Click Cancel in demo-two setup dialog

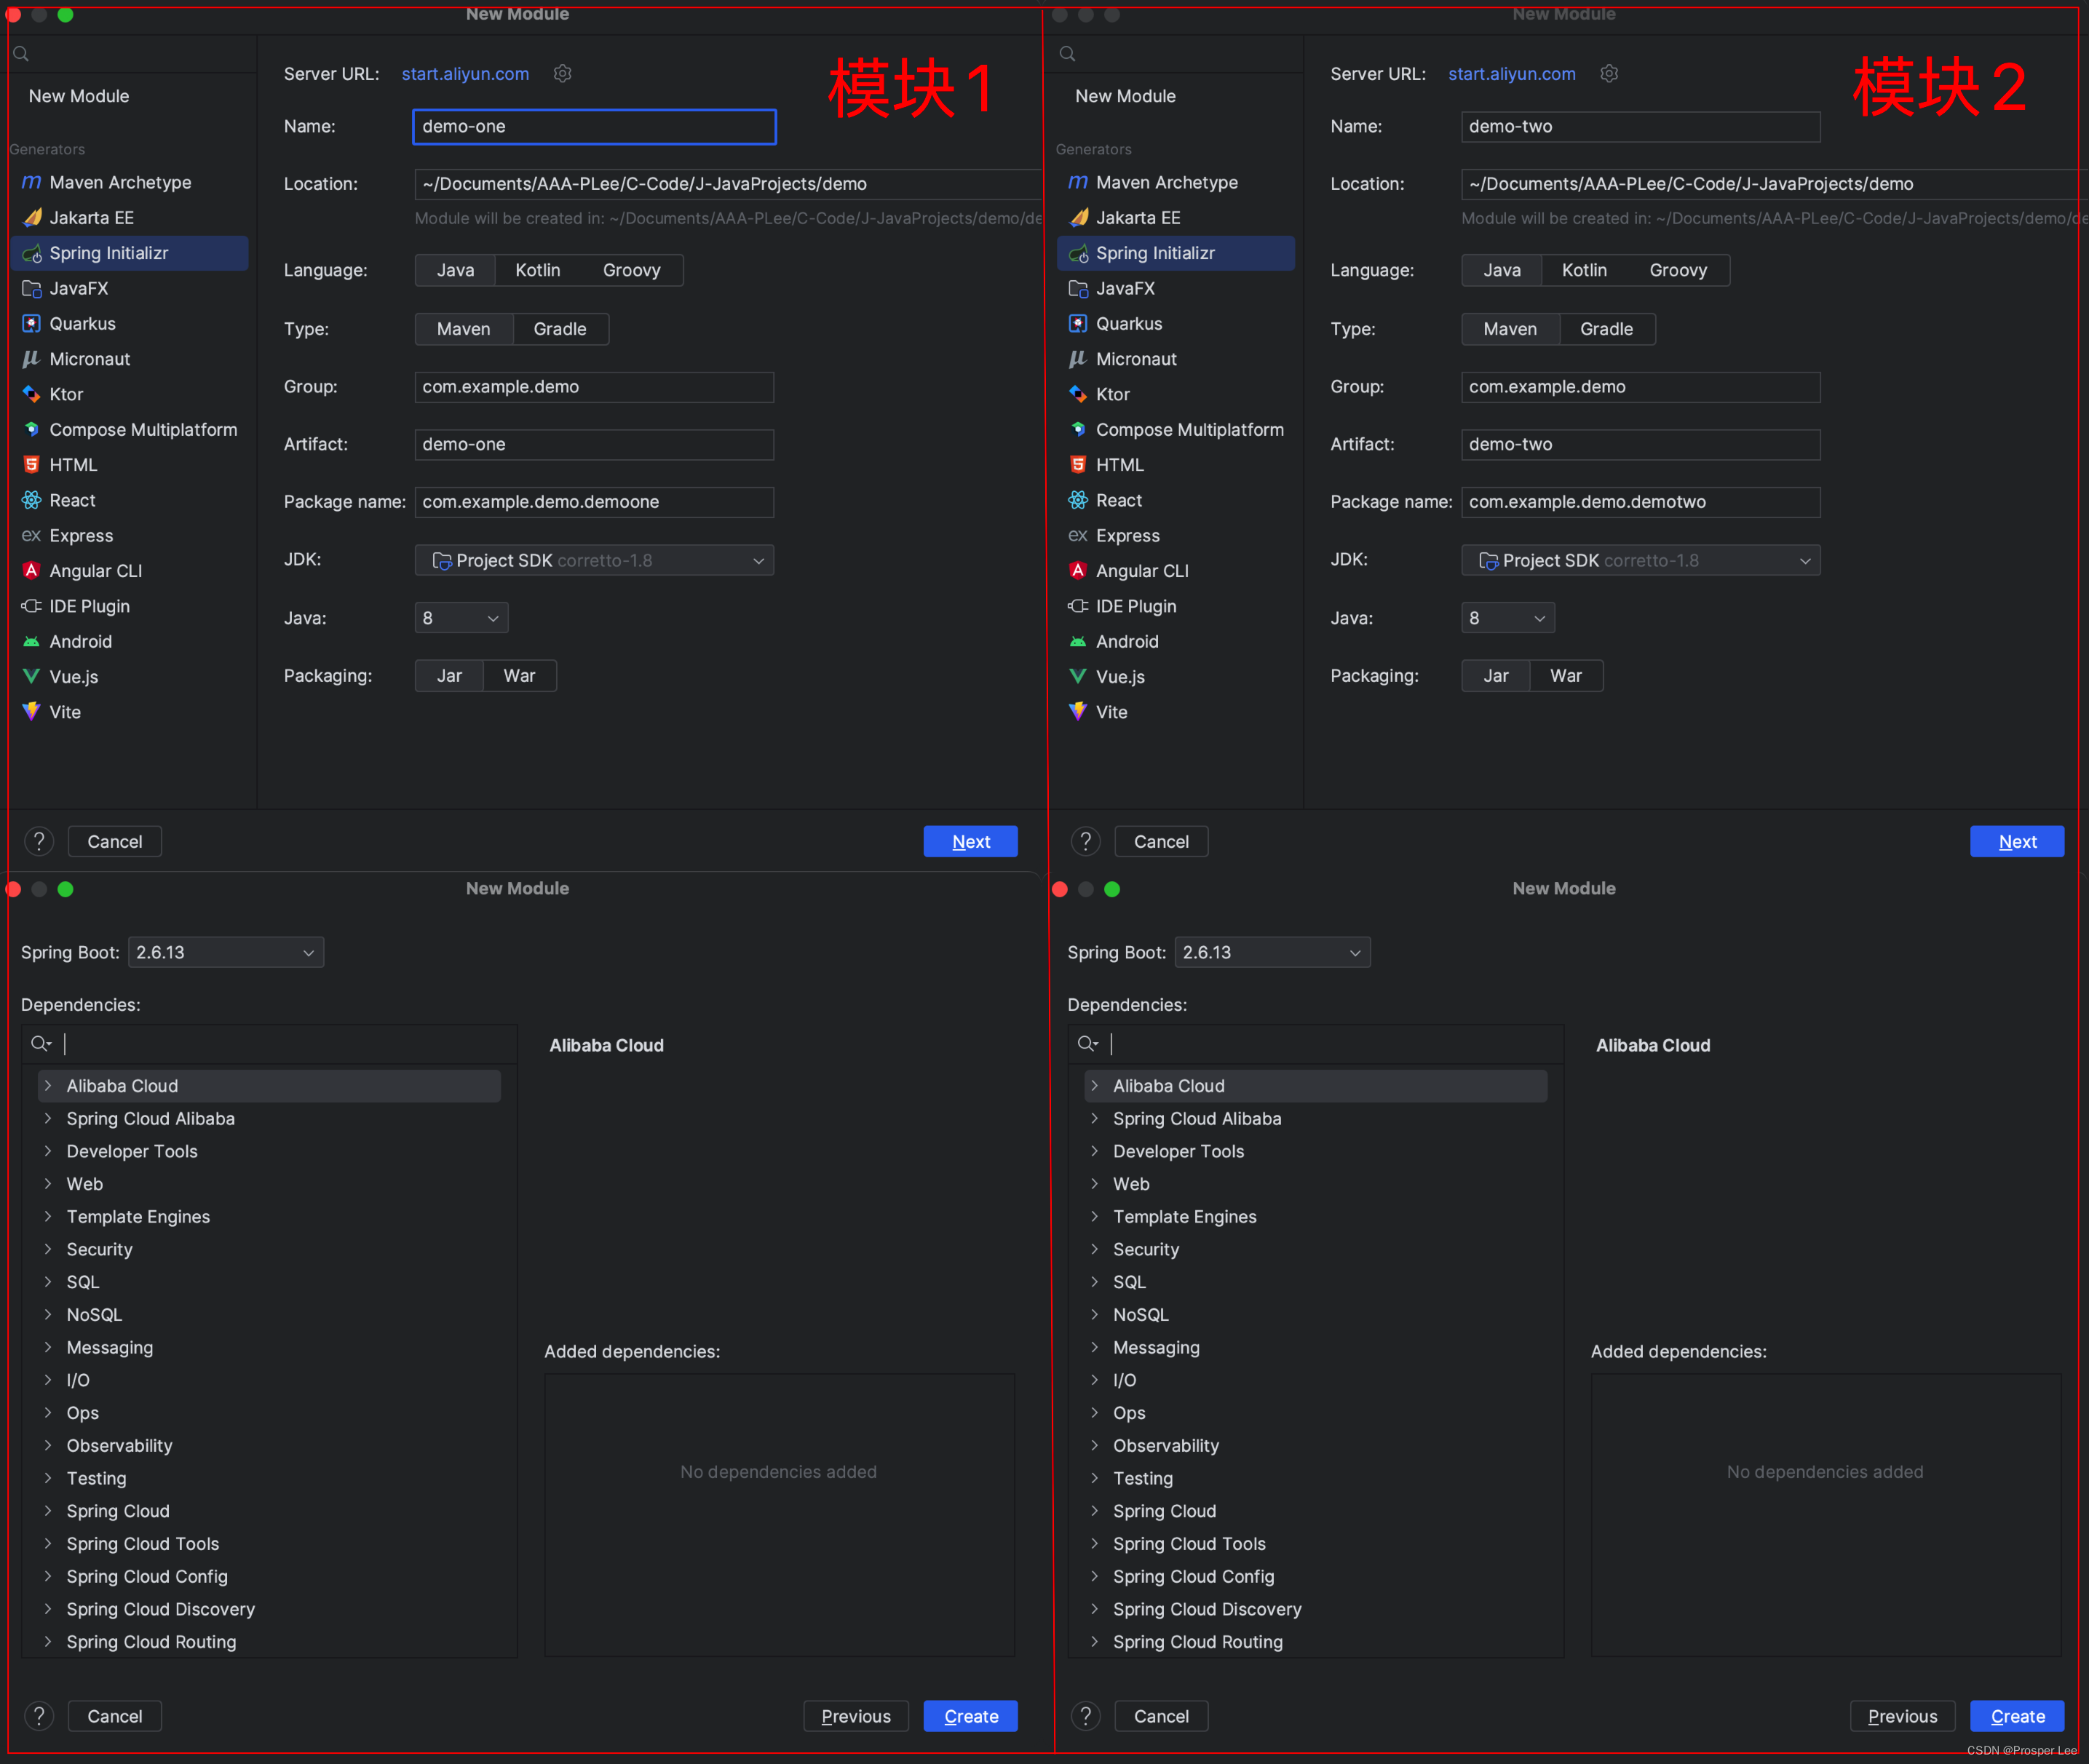[1160, 841]
